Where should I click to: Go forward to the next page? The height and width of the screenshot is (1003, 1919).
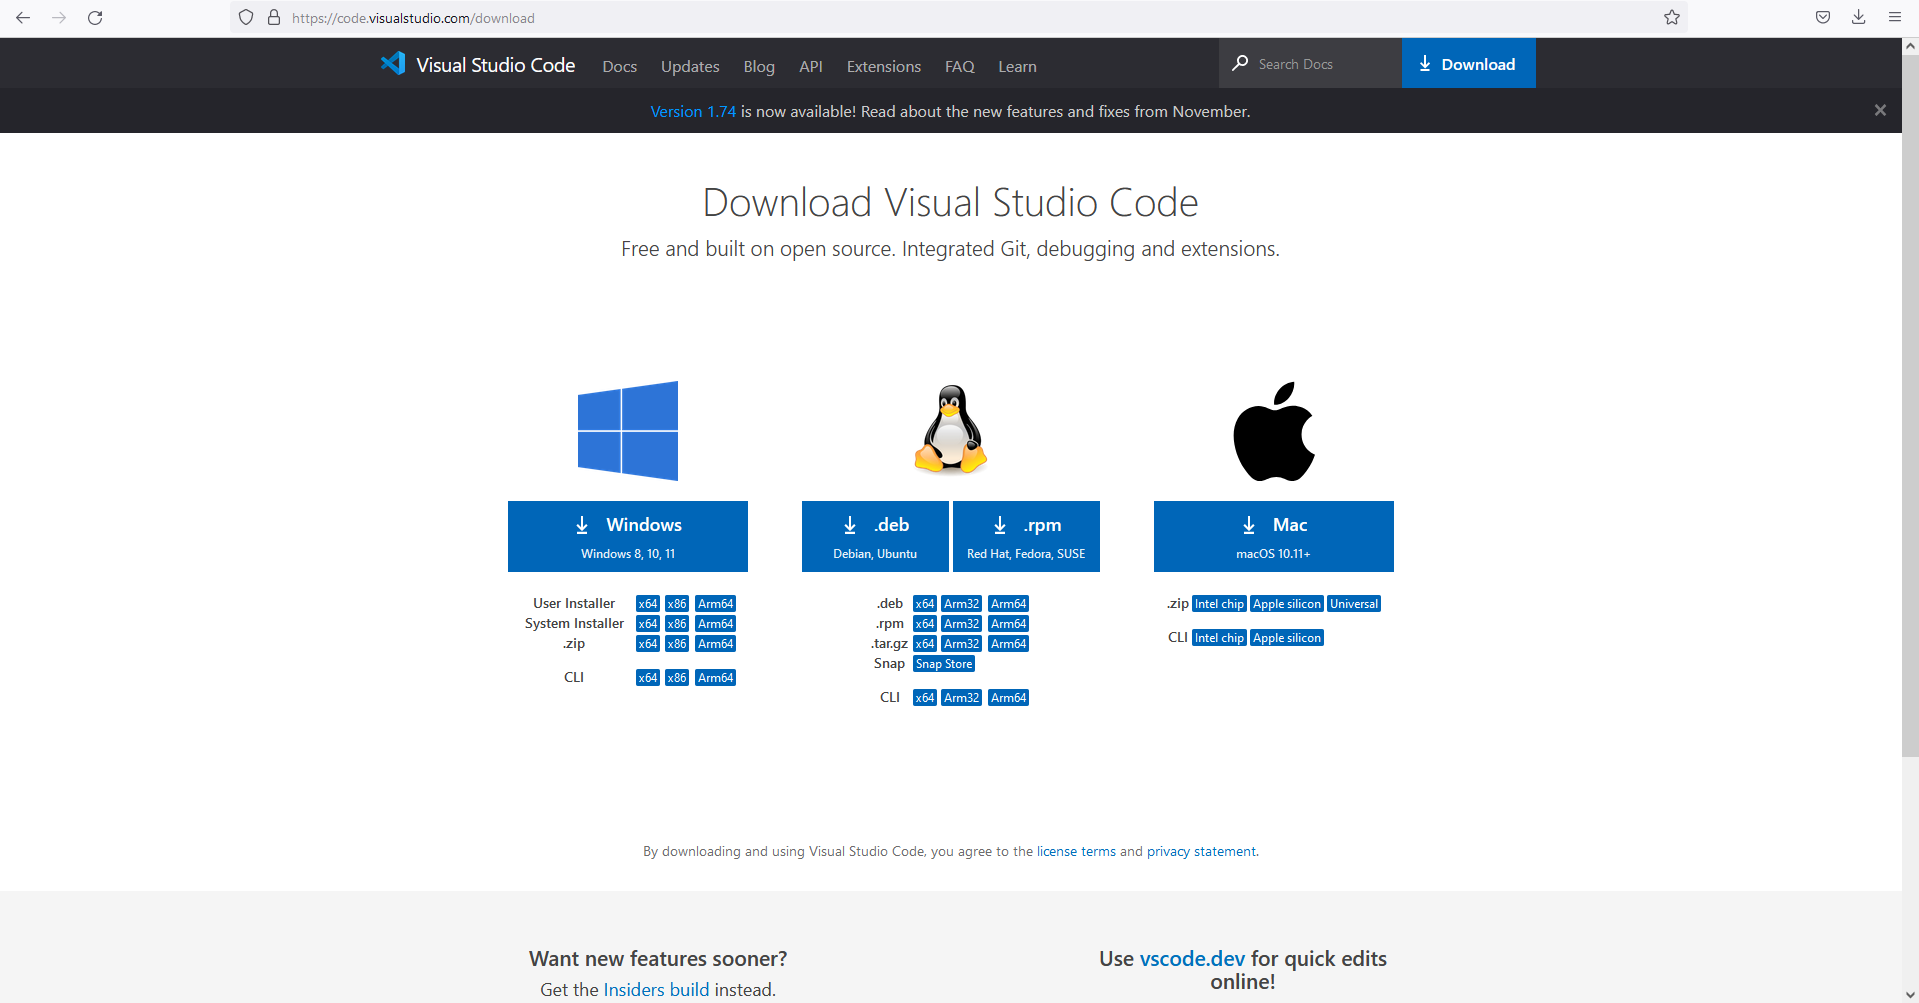[59, 18]
